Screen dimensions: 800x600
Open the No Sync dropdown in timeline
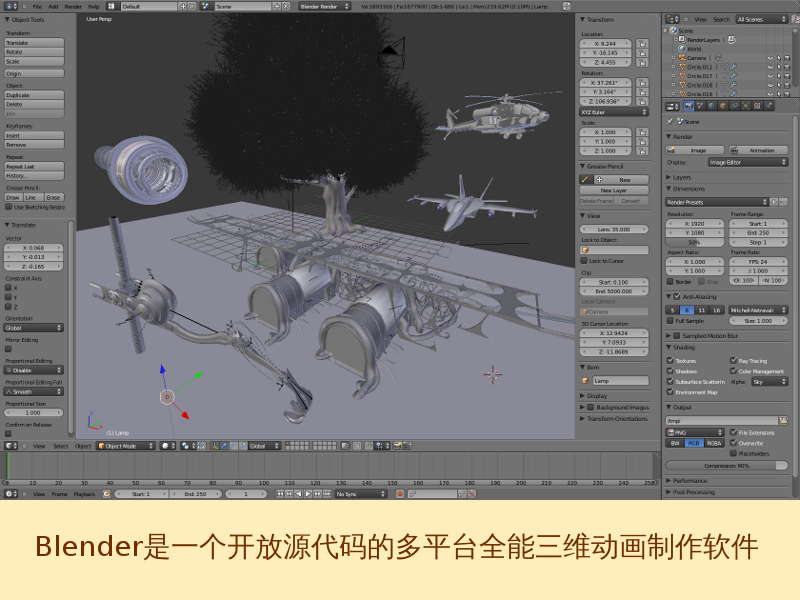(360, 494)
